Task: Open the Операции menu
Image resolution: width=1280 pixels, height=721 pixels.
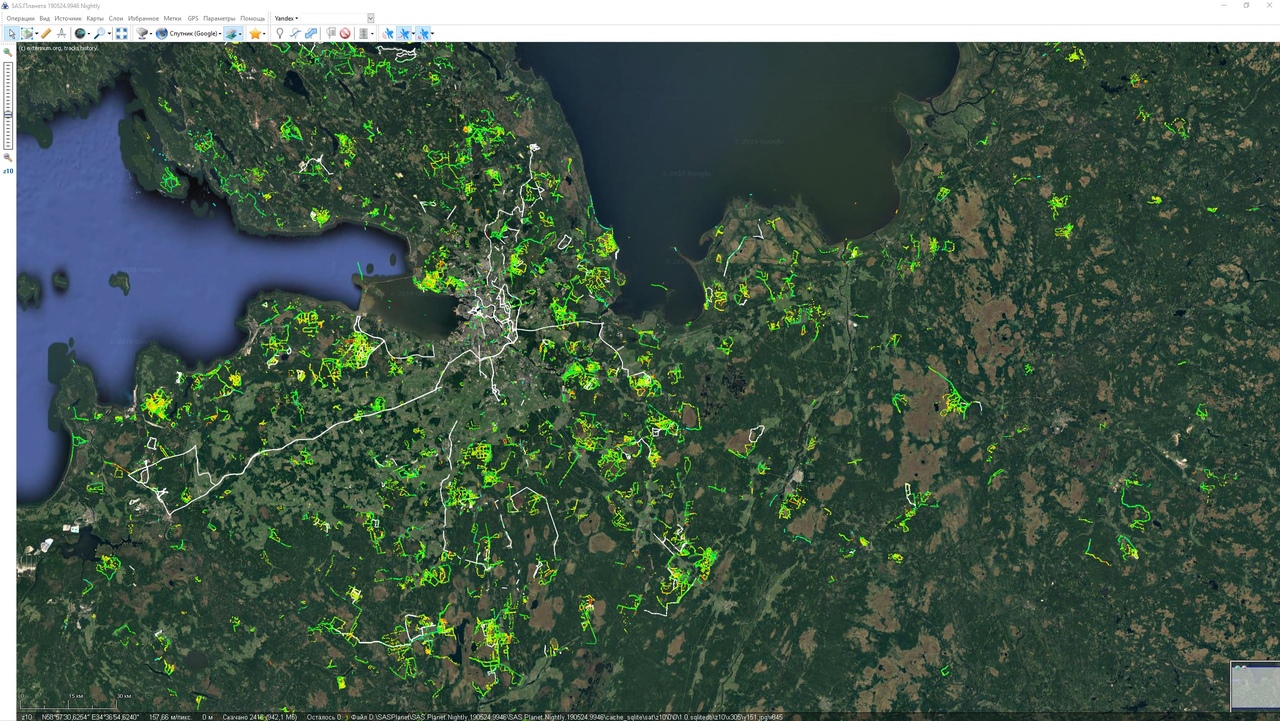Action: pos(20,18)
